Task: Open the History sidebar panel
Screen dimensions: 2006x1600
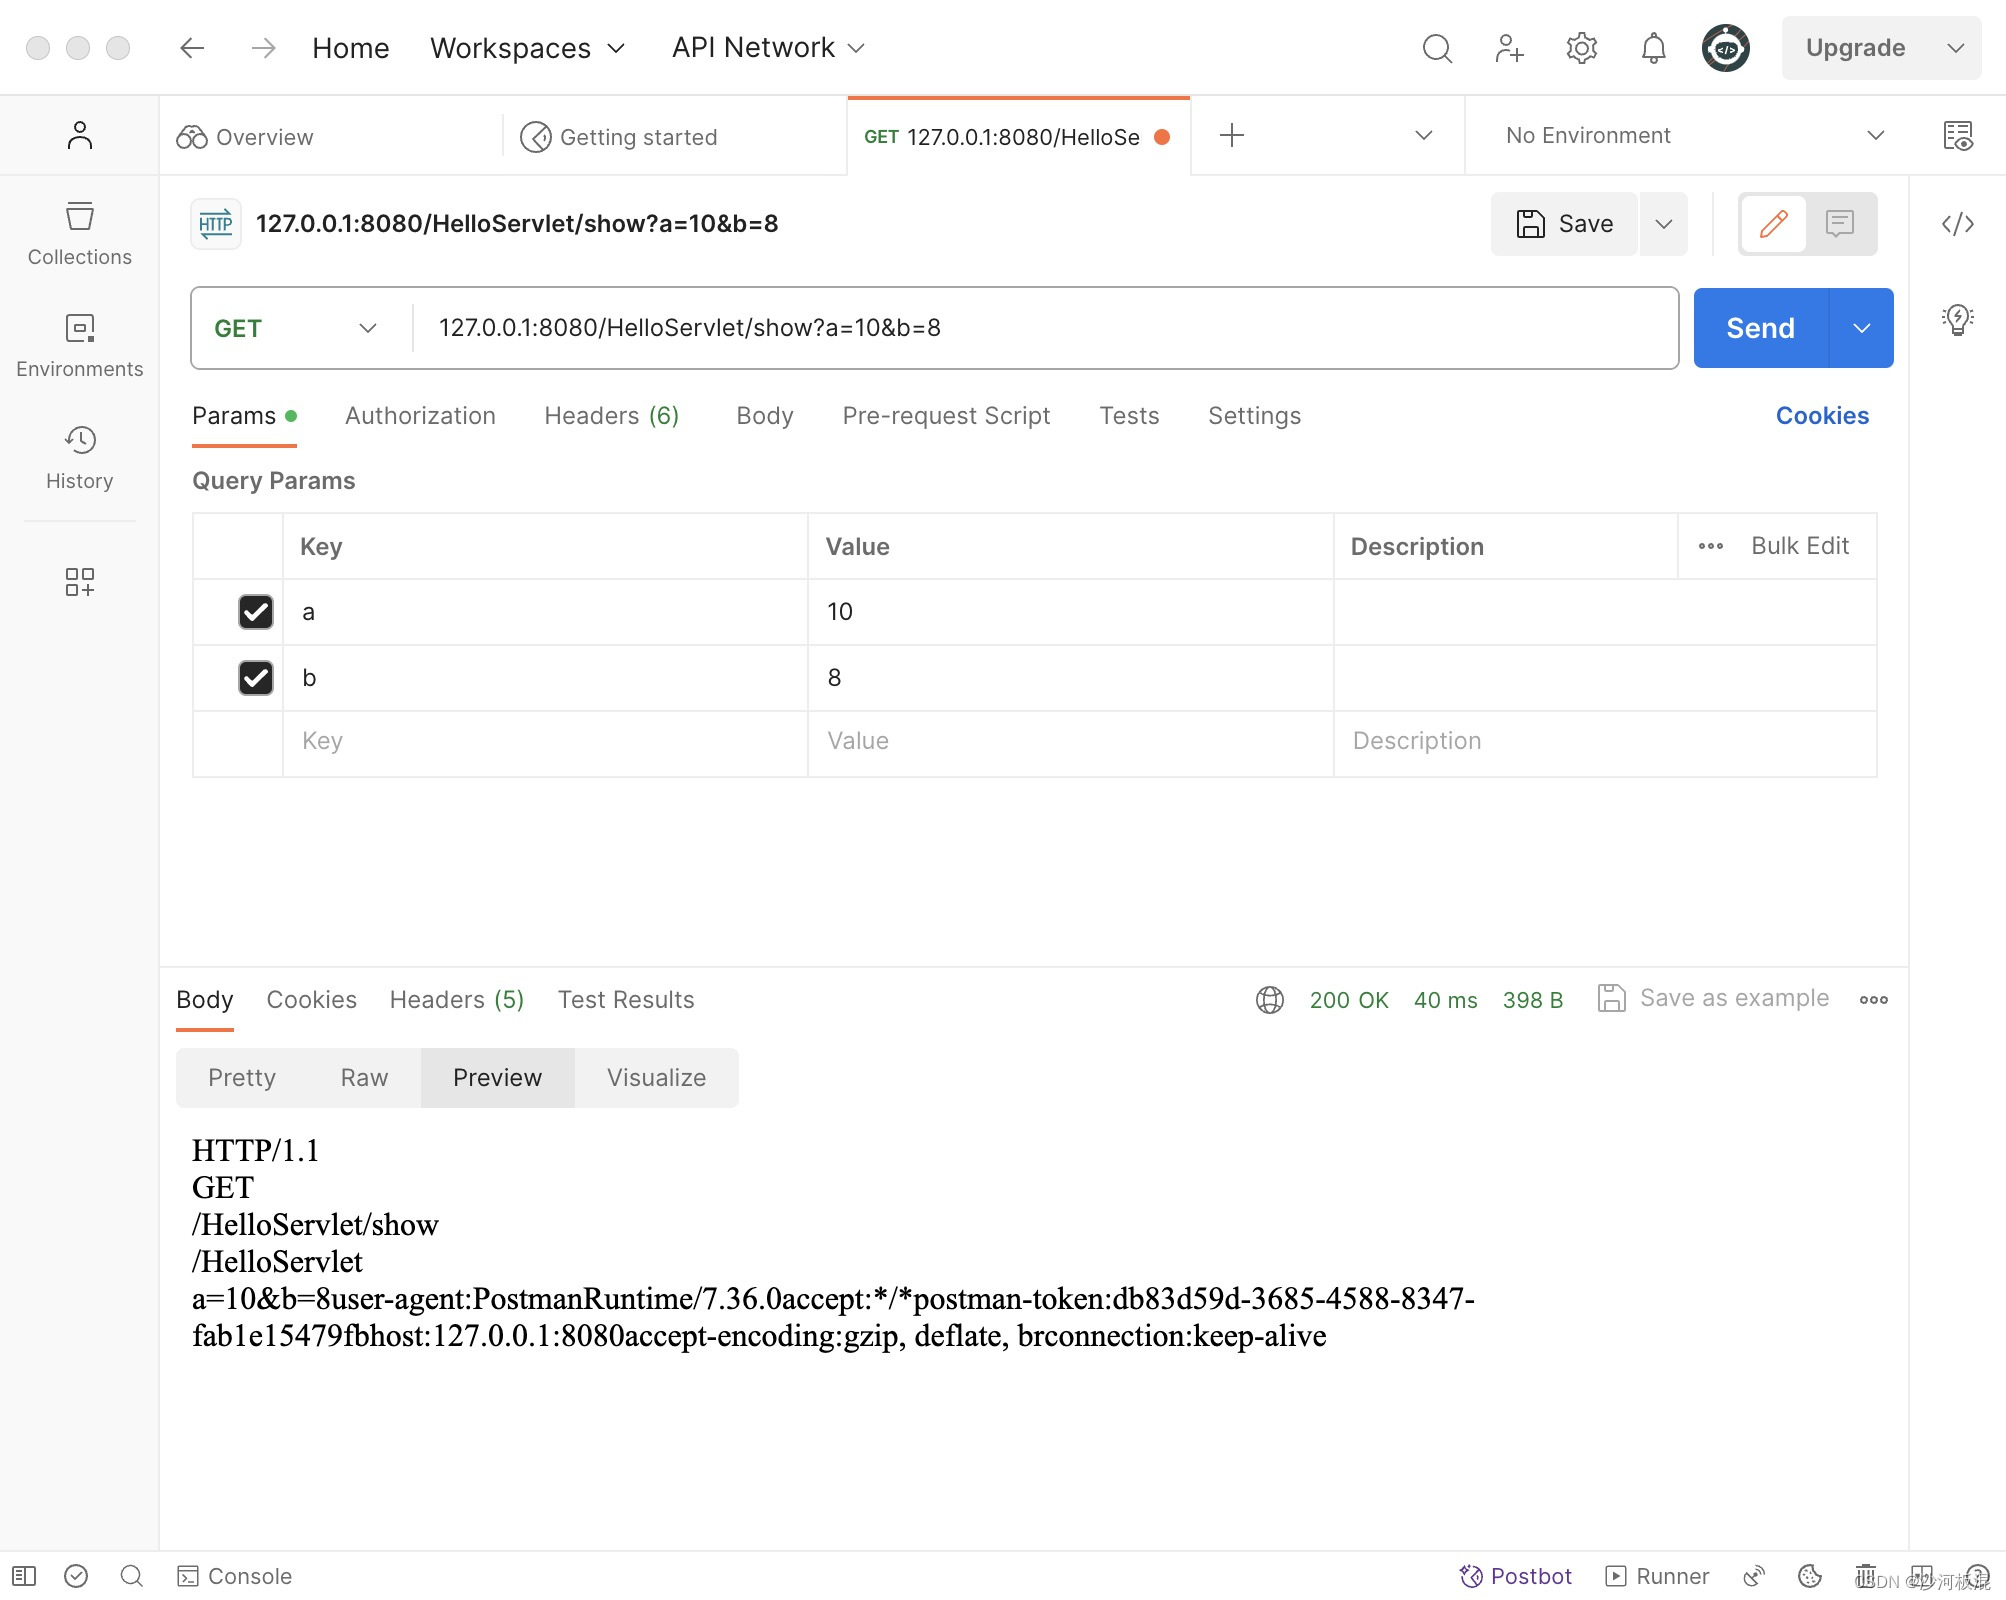Action: tap(79, 458)
